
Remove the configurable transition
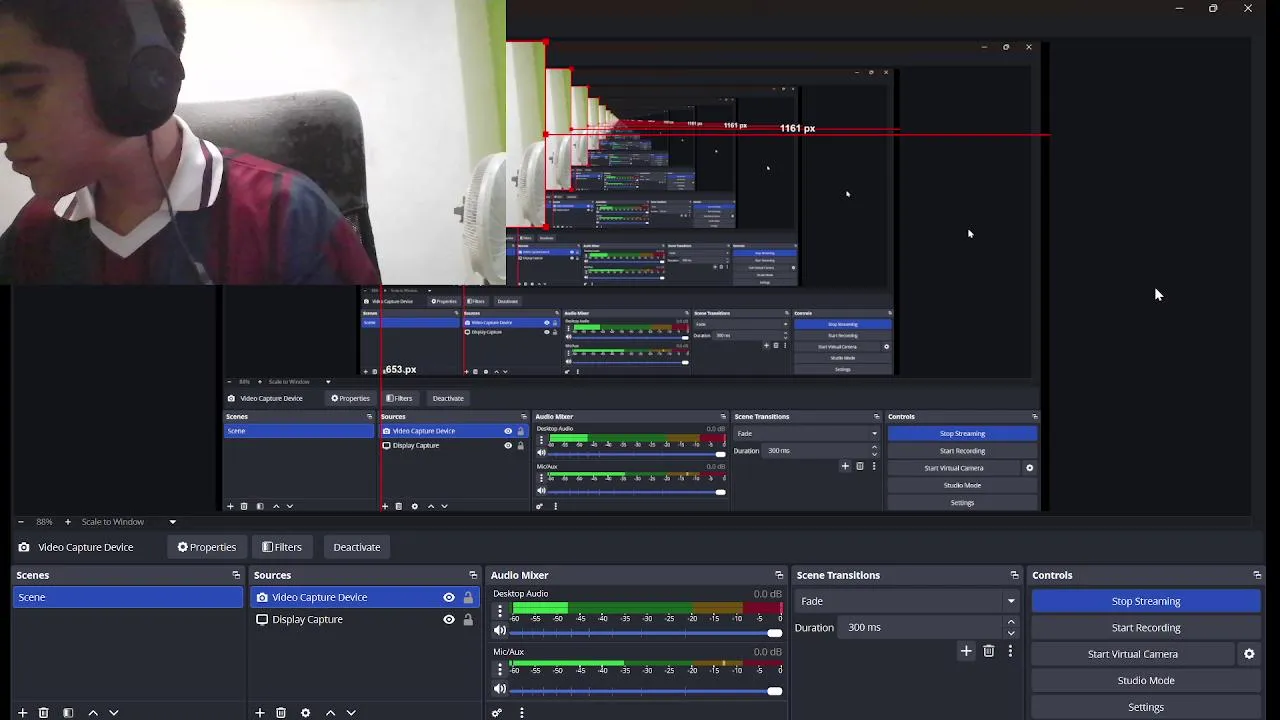tap(989, 651)
